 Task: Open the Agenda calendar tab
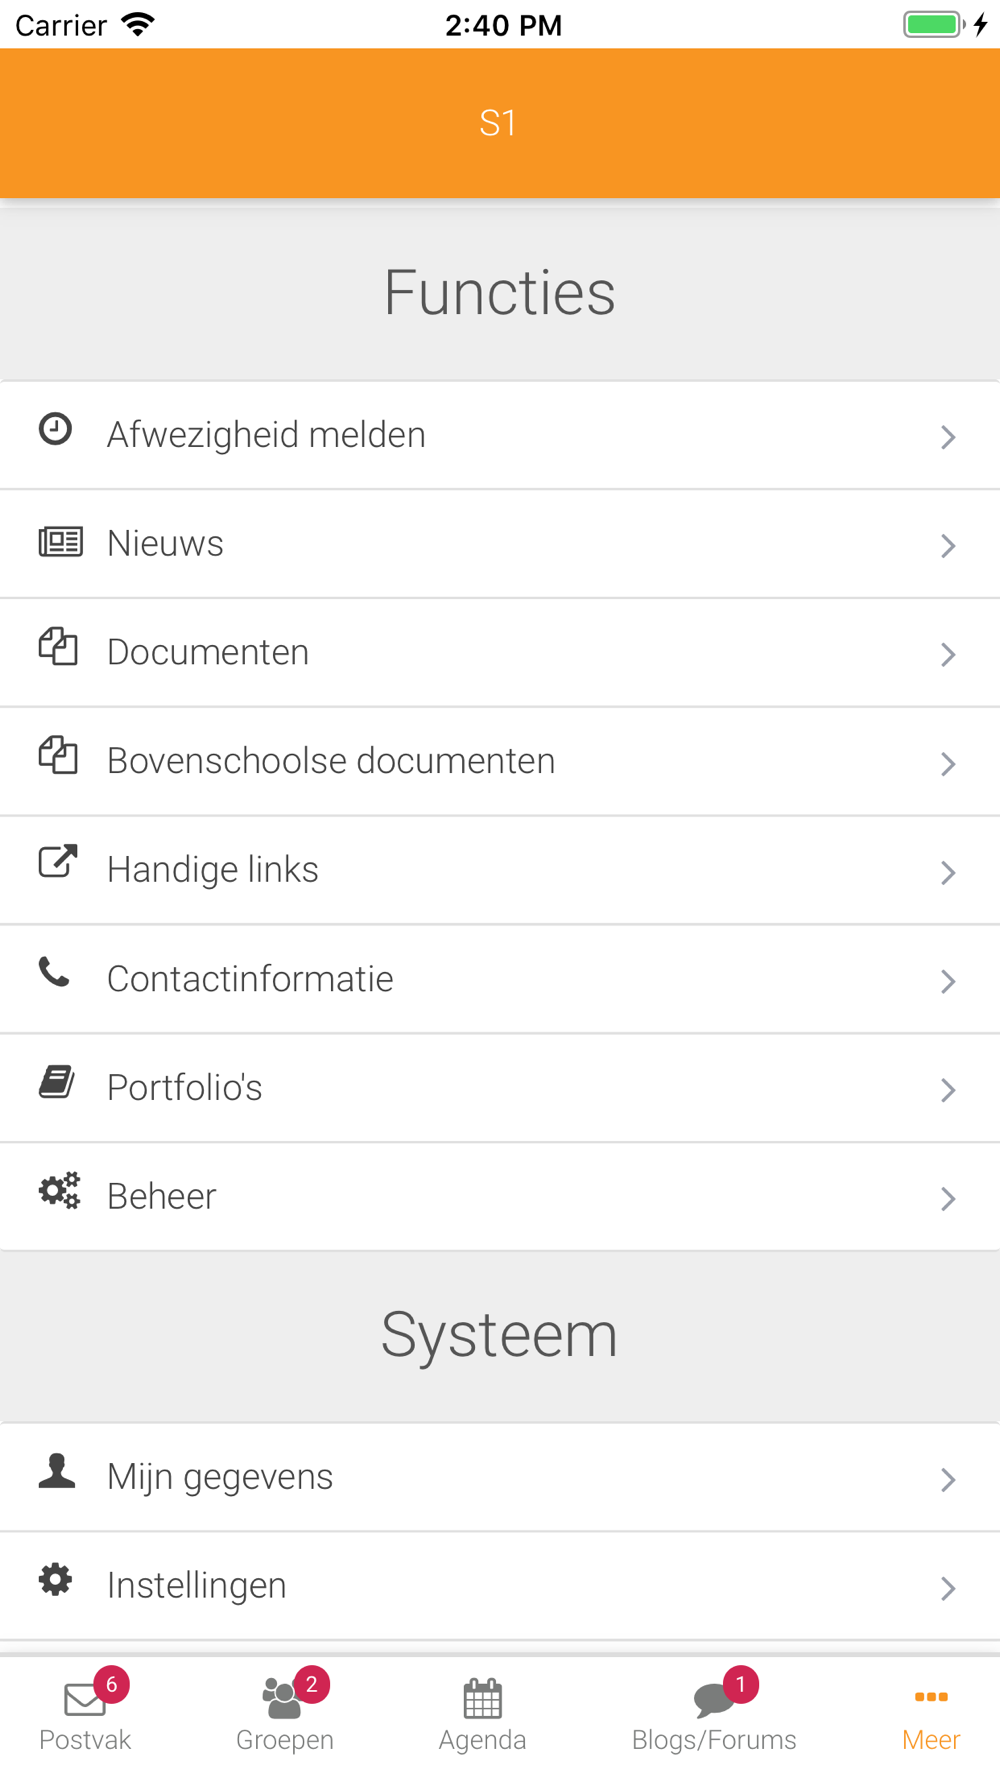482,1714
